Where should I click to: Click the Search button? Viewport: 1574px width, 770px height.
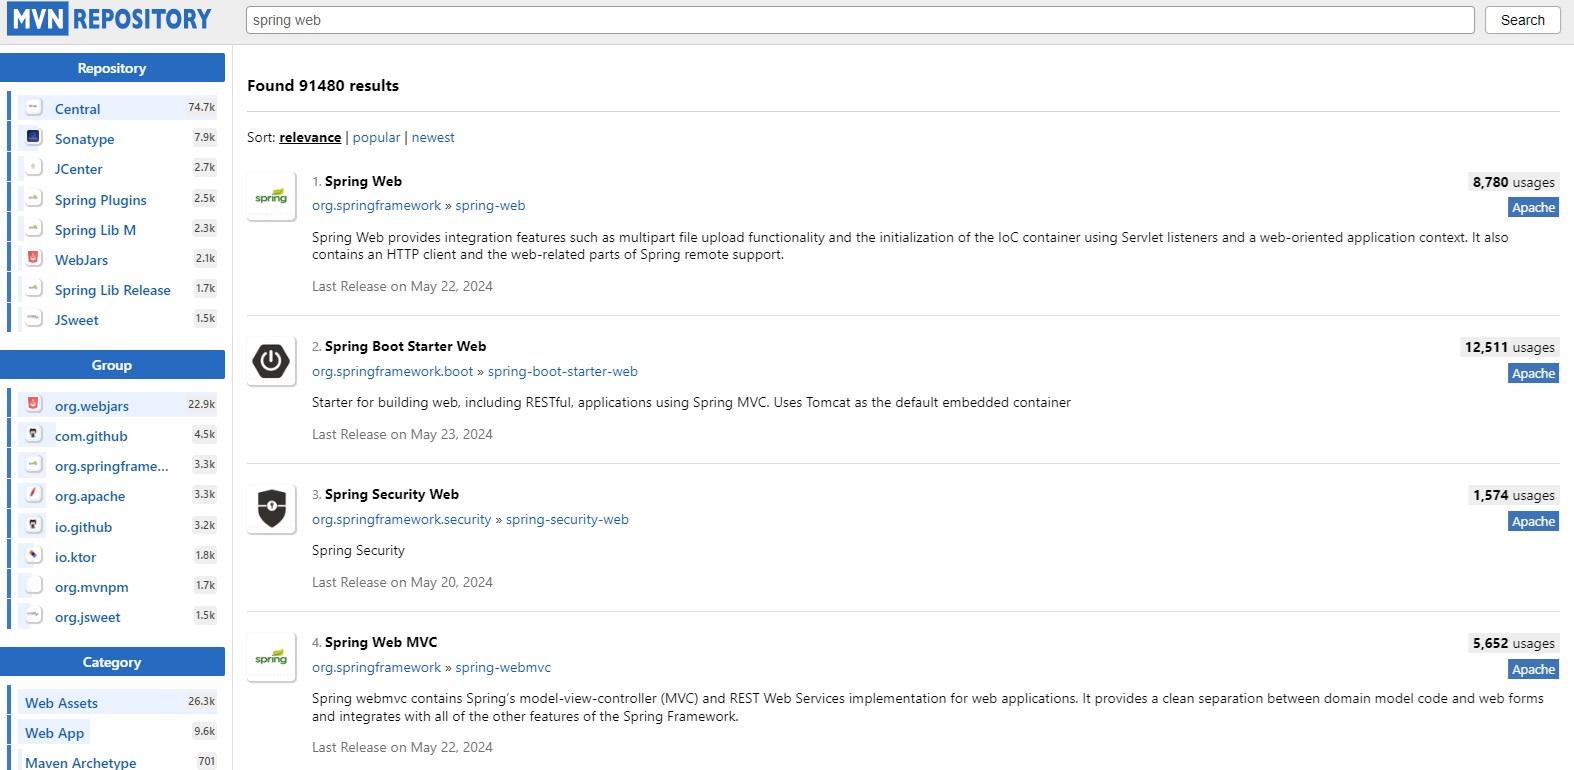[x=1522, y=20]
